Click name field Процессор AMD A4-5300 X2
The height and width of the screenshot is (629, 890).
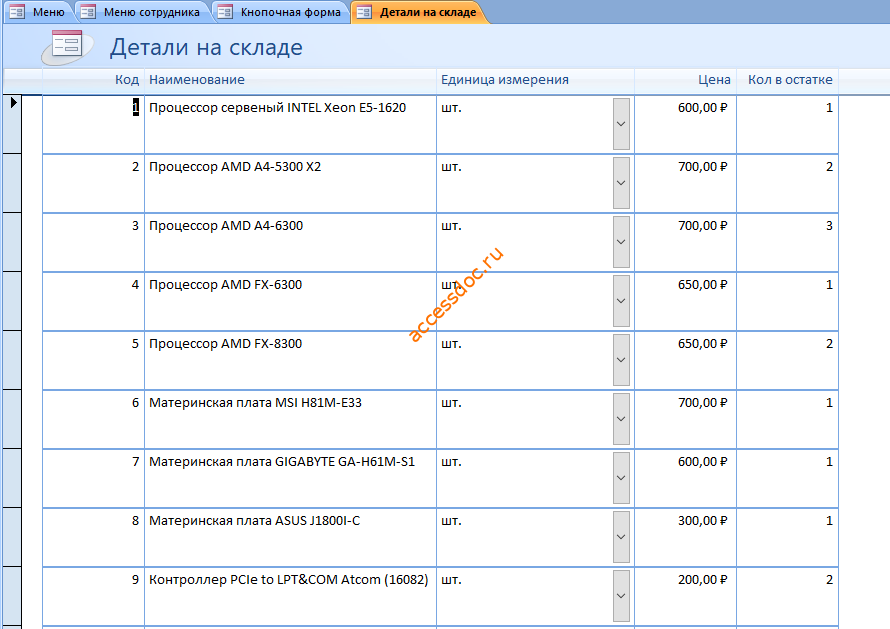(291, 183)
